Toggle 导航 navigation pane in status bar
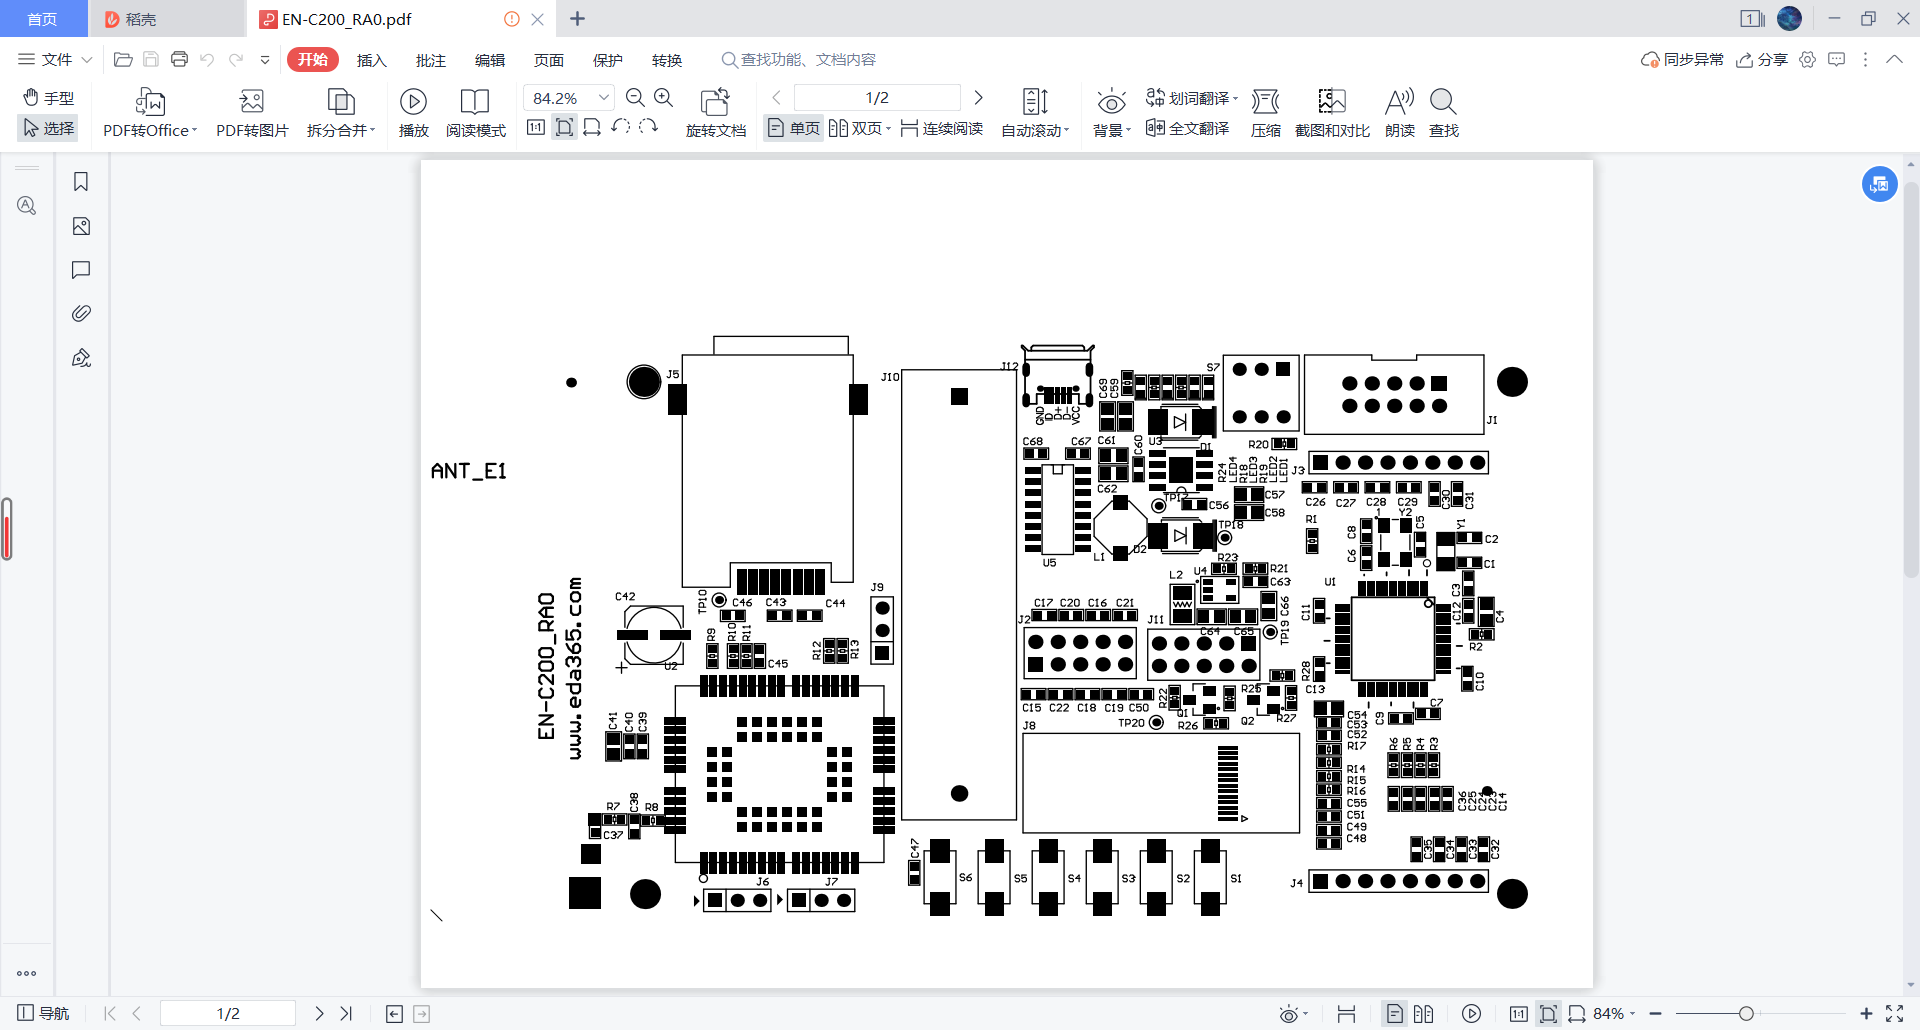 point(43,1014)
